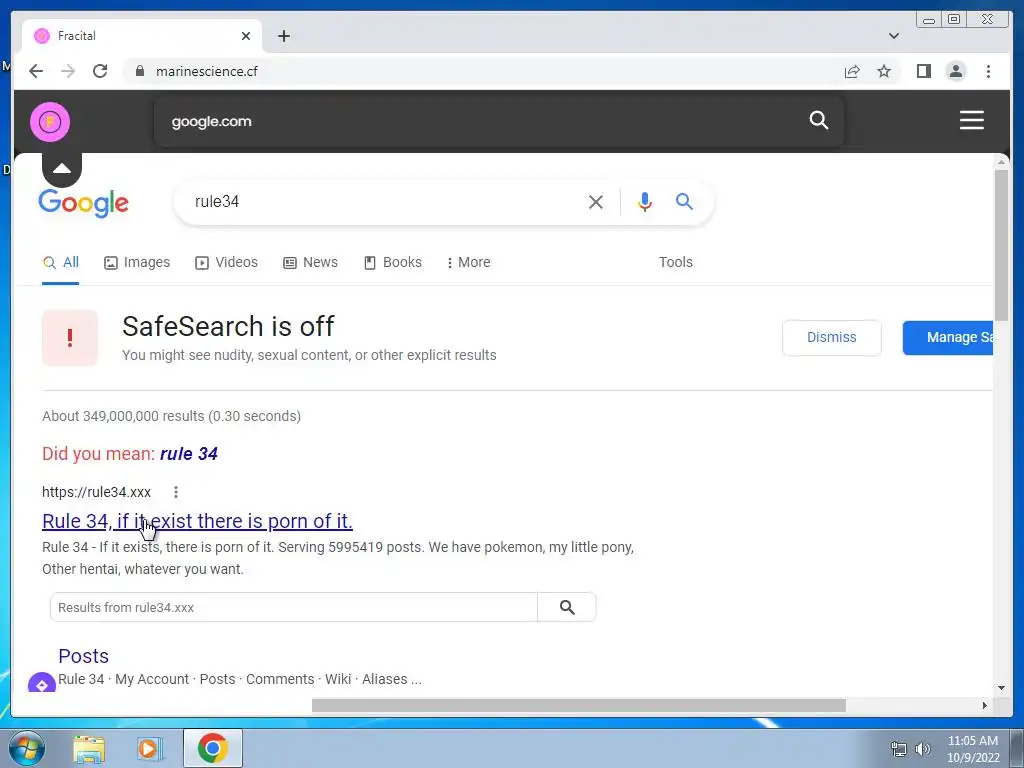
Task: Dismiss the SafeSearch notice
Action: (831, 338)
